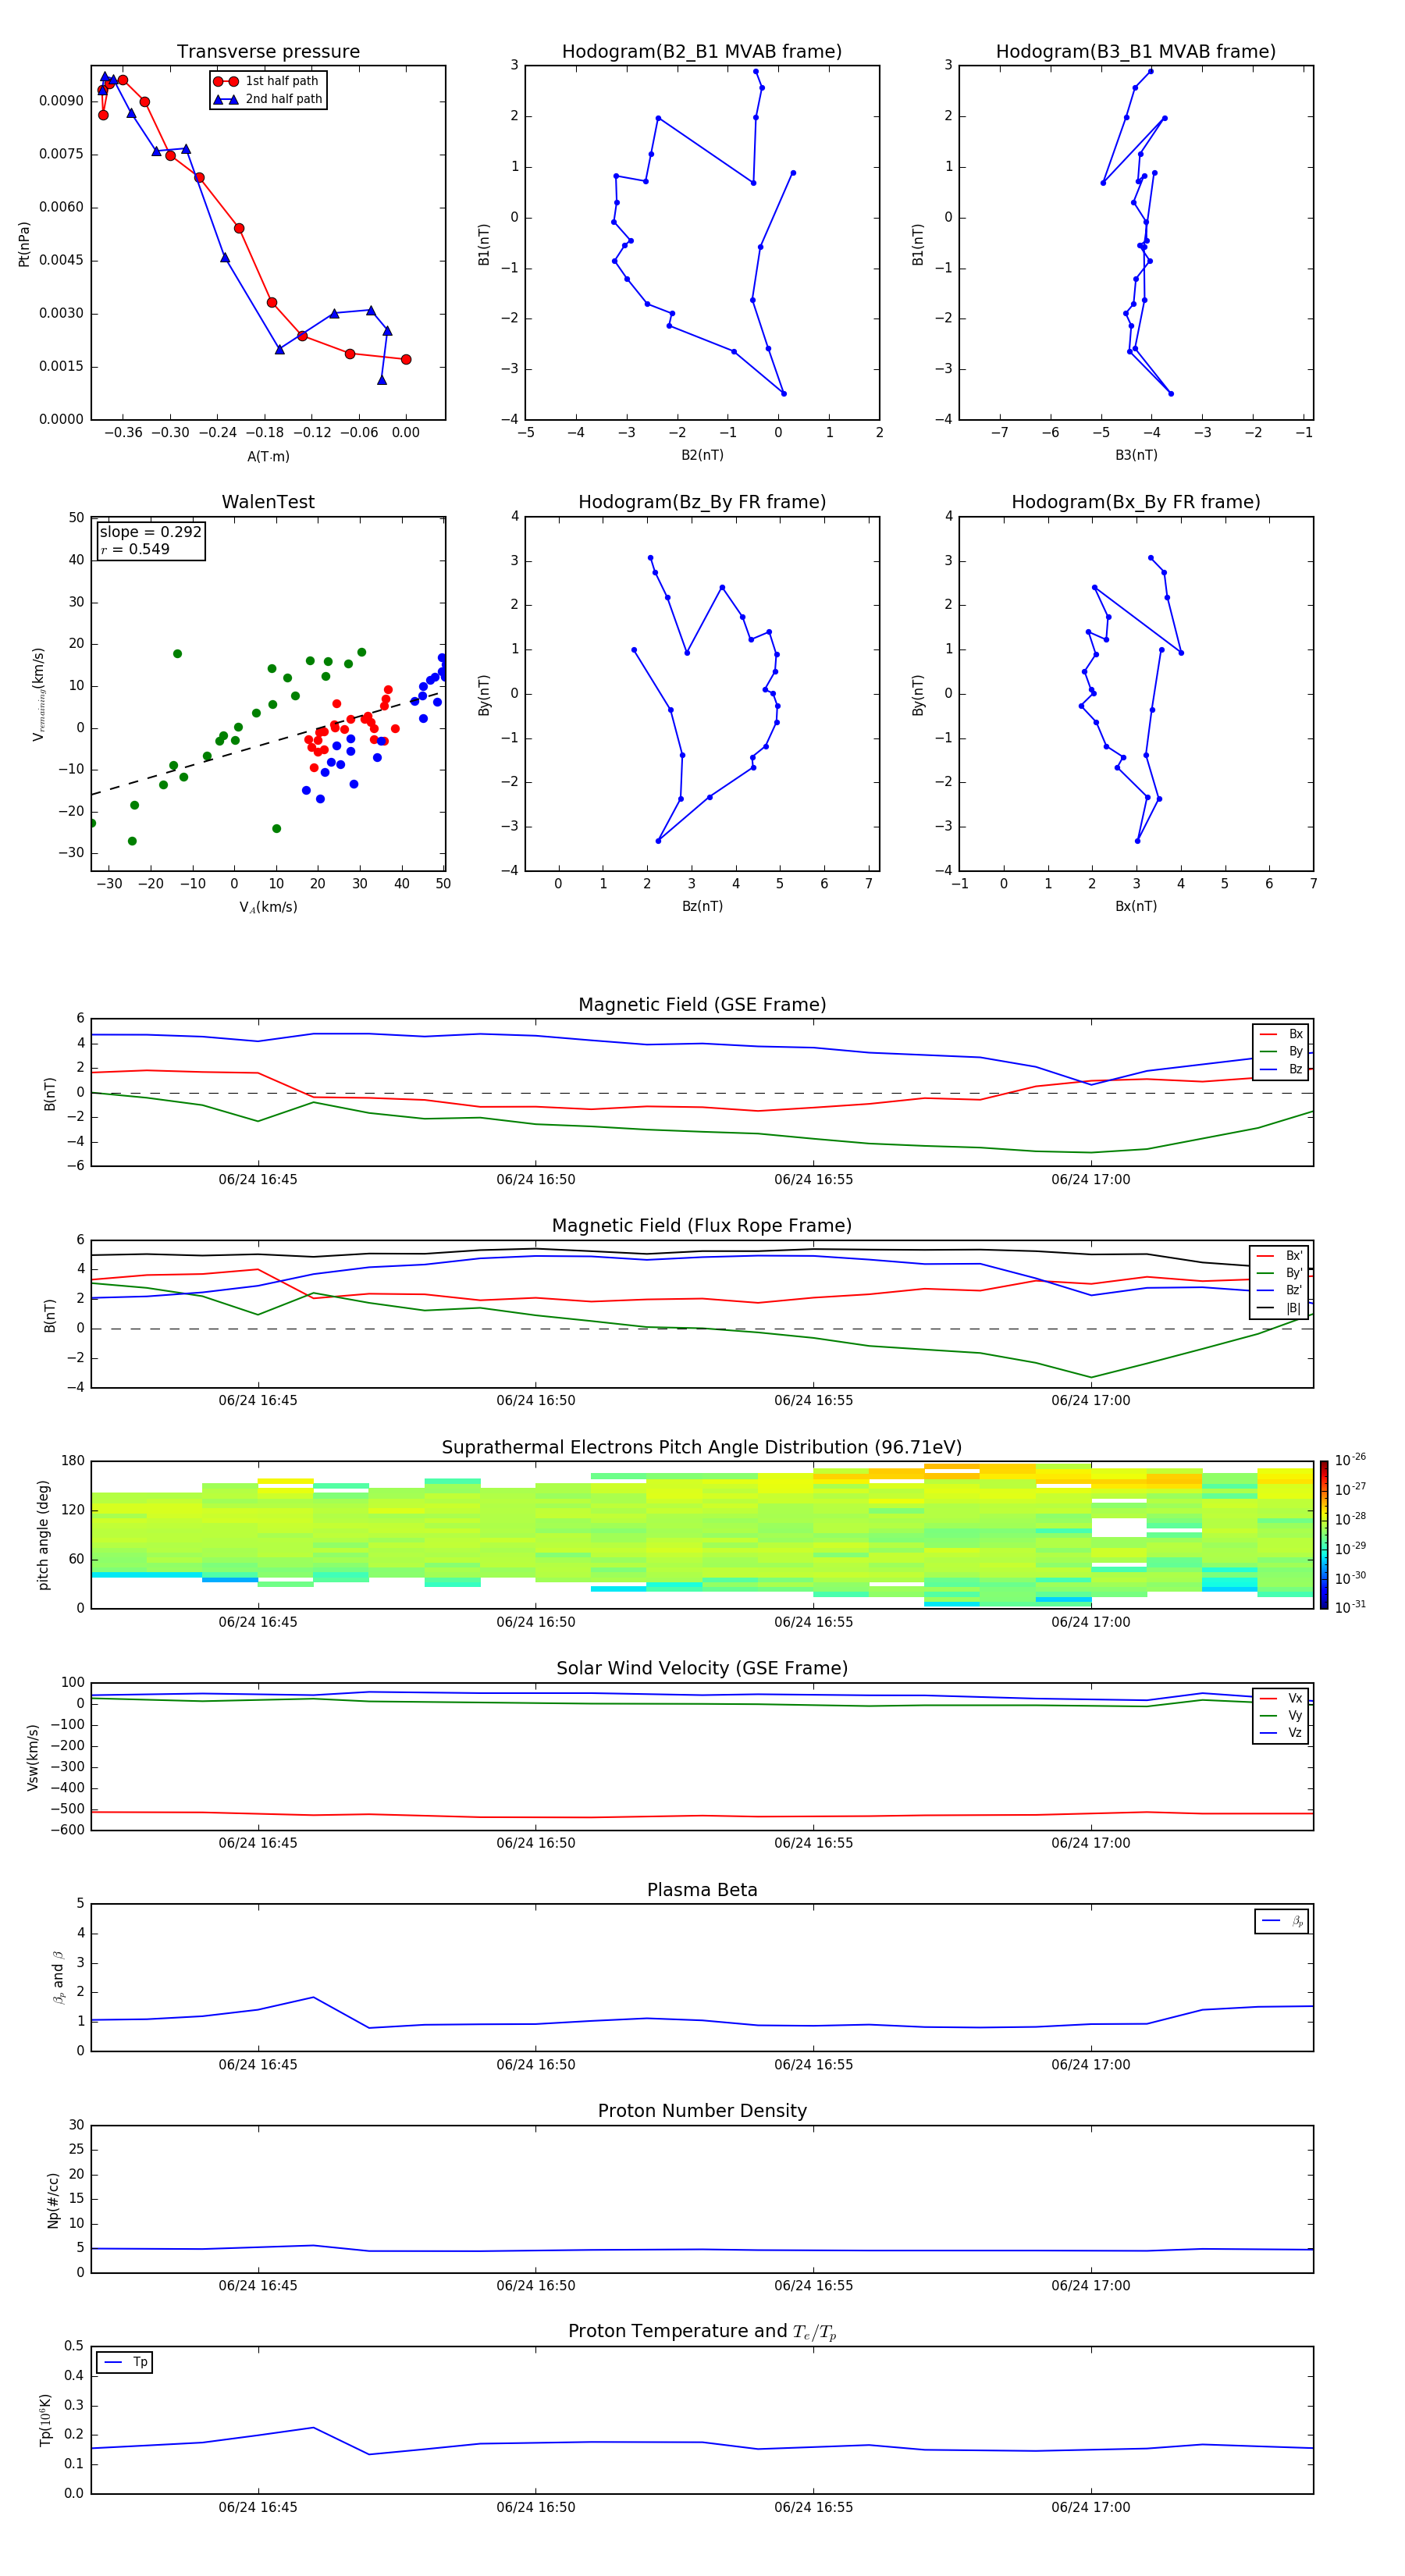Click the Tp legend entry

pos(125,2363)
